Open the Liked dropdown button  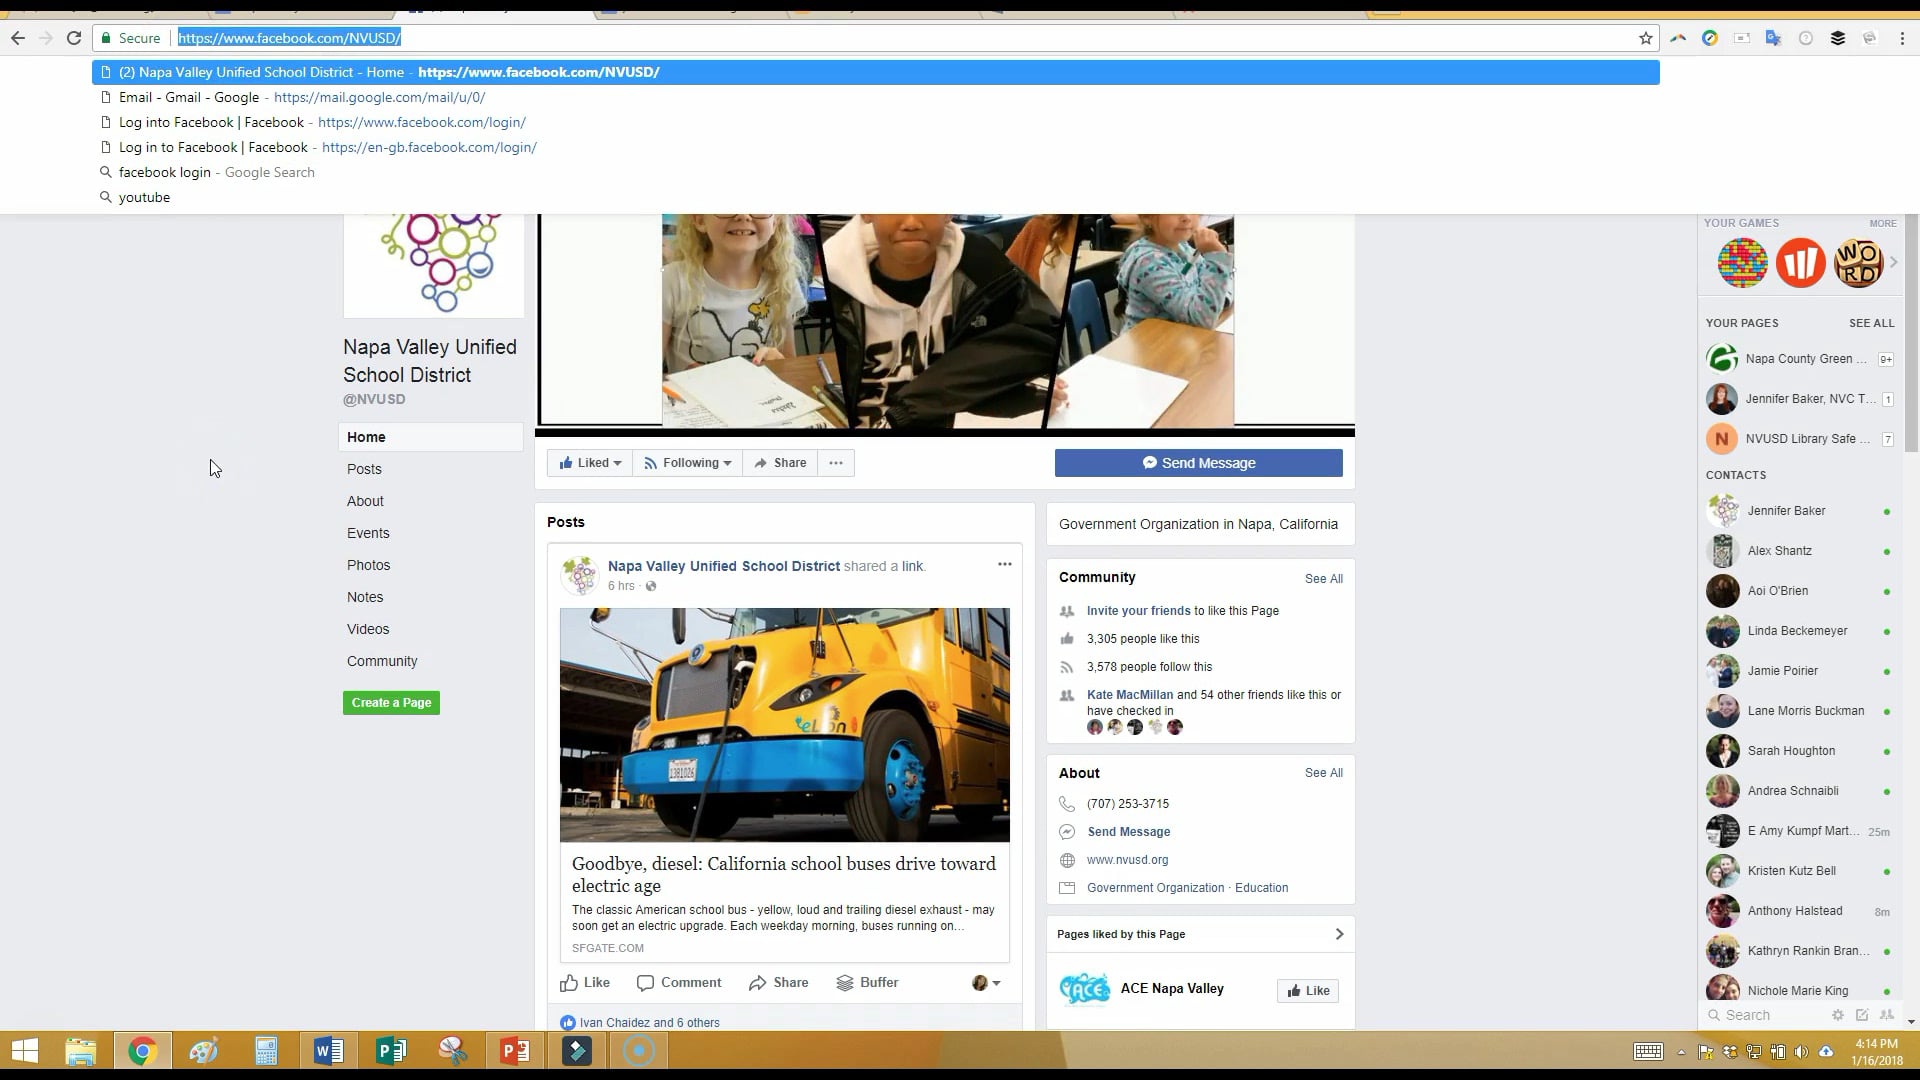[590, 463]
